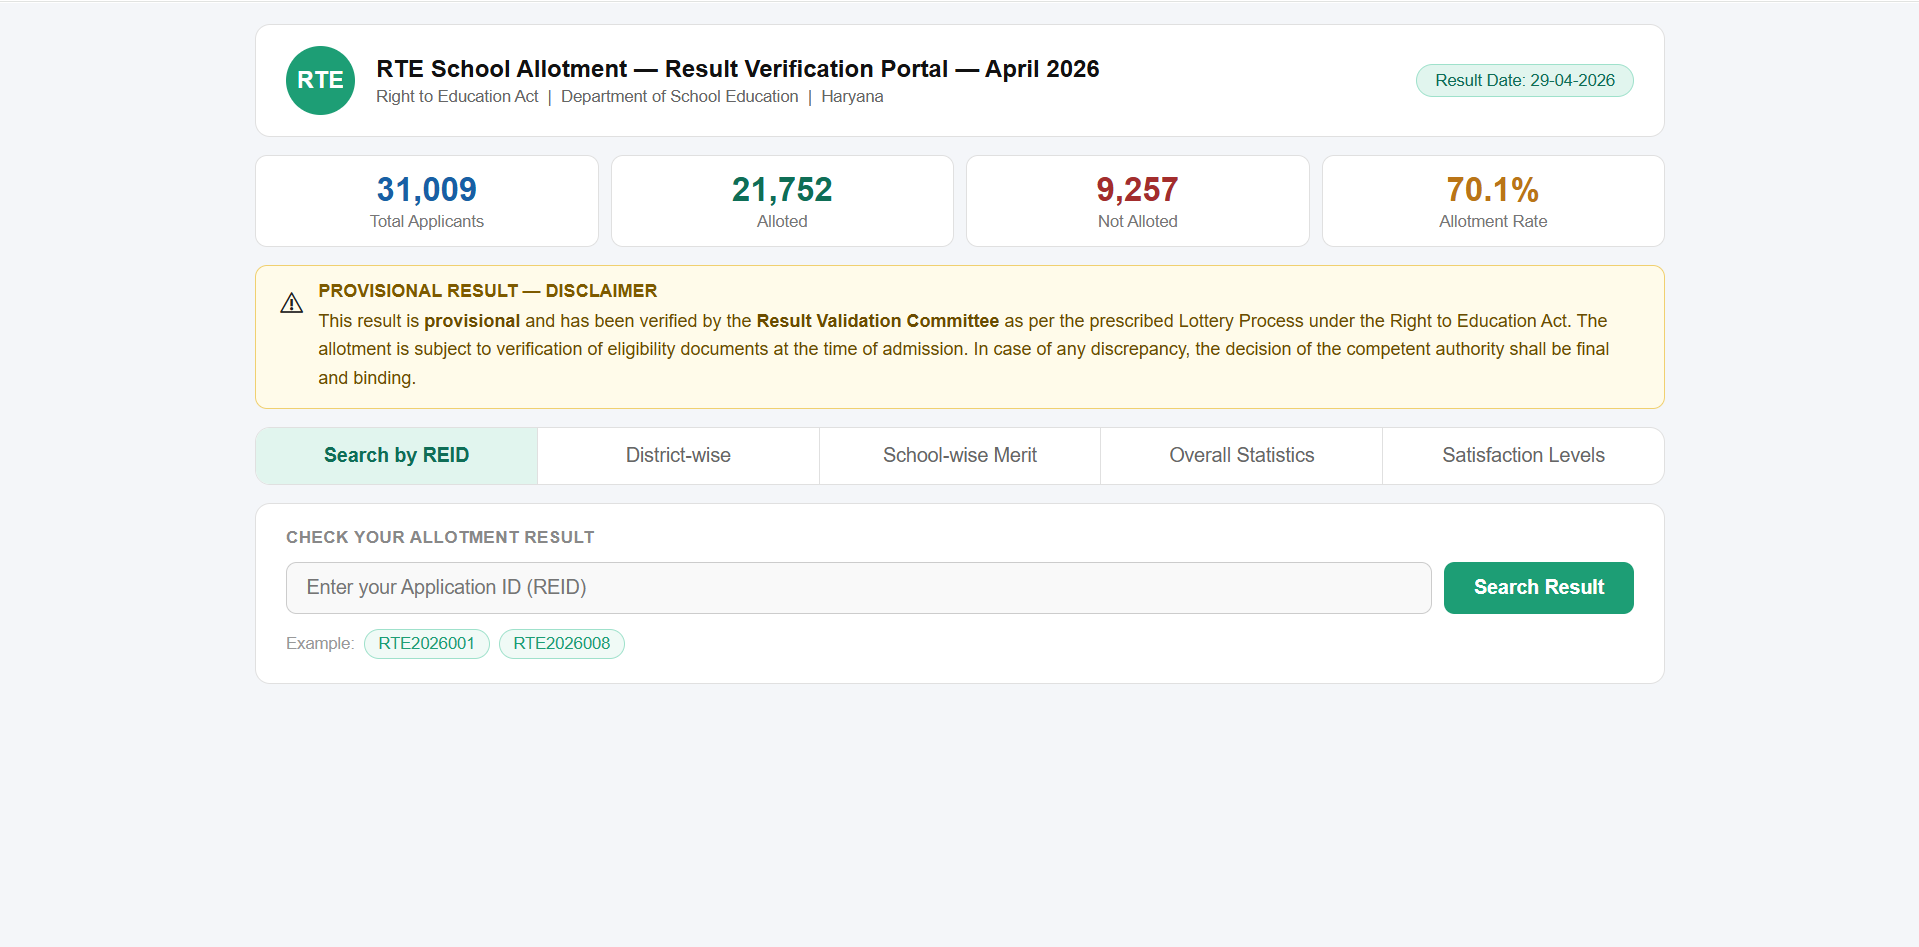Select the Alloted 21,752 stat card
This screenshot has height=947, width=1919.
[782, 201]
